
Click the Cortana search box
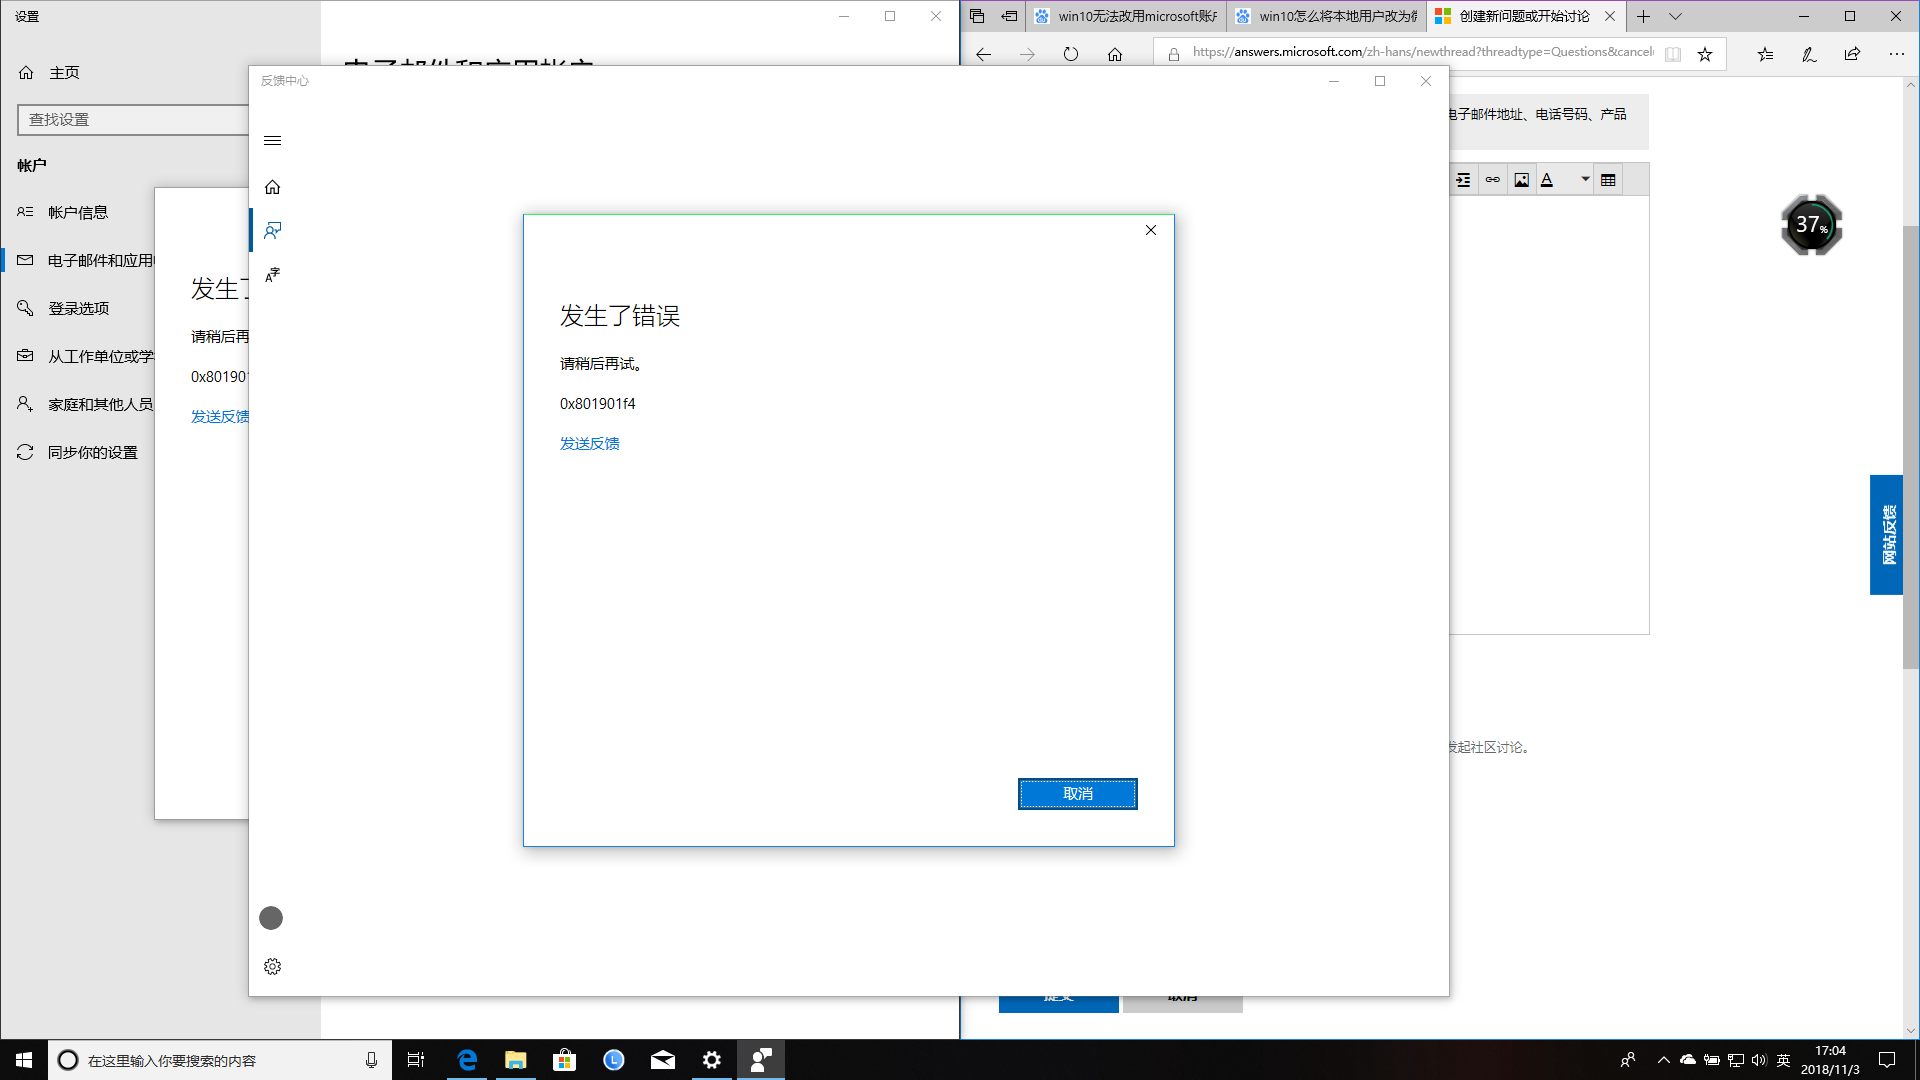(220, 1060)
